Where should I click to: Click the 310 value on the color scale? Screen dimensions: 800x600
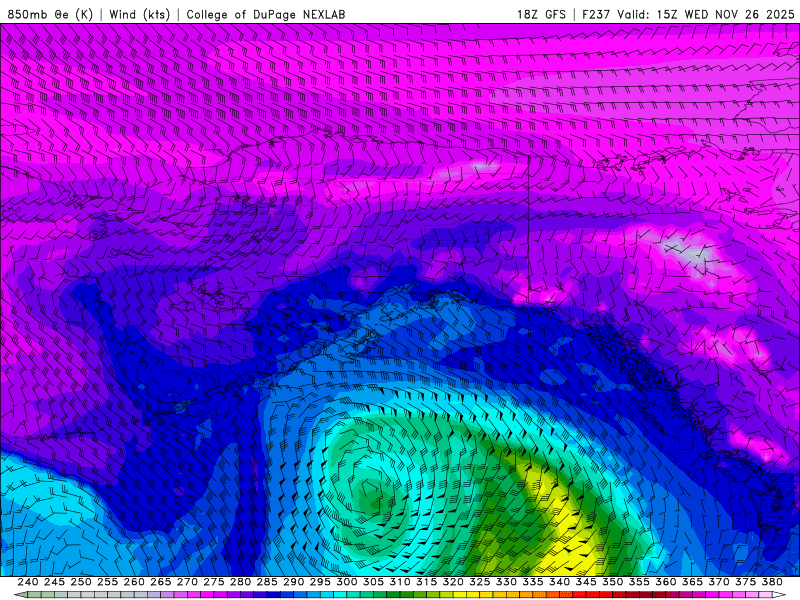point(400,582)
